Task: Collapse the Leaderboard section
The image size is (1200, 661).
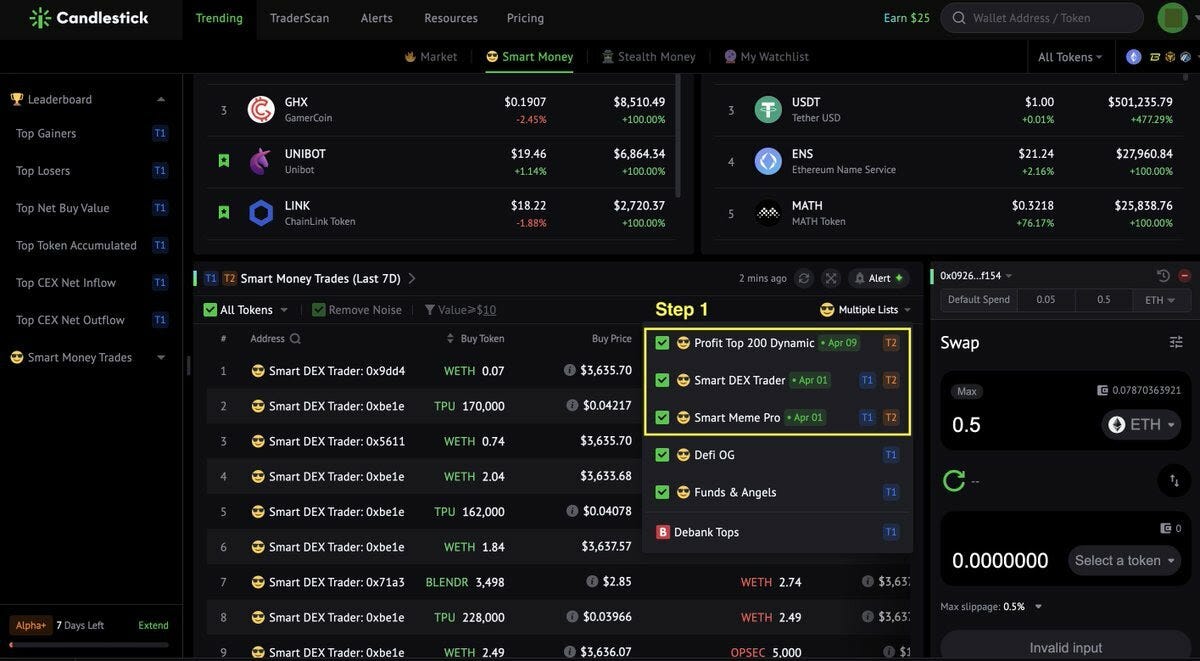Action: coord(161,99)
